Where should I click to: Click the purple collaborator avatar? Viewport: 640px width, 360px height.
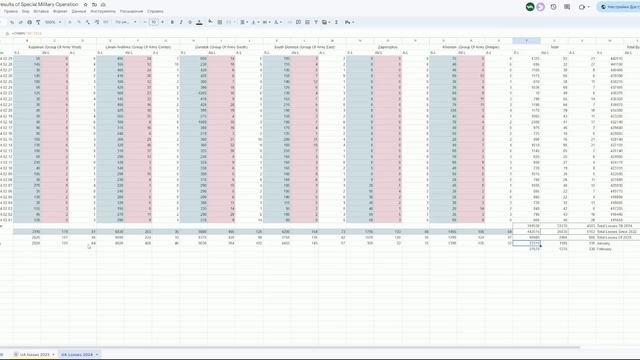[540, 7]
